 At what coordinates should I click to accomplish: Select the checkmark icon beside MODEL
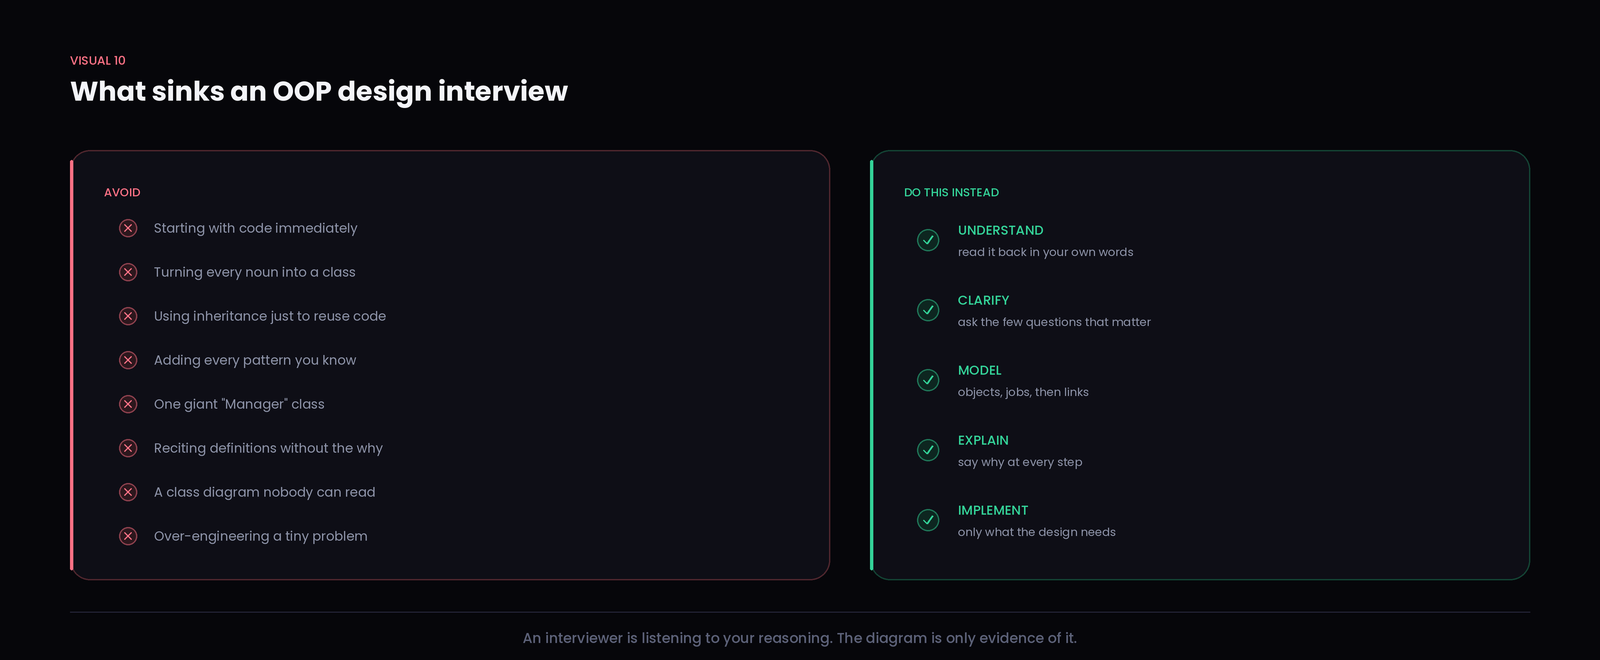928,380
